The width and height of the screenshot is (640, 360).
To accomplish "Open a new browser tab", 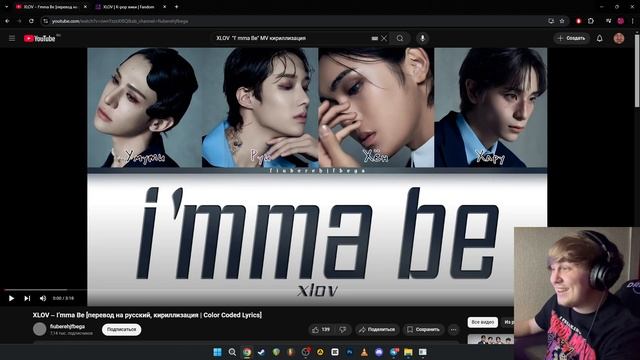I will point(176,7).
